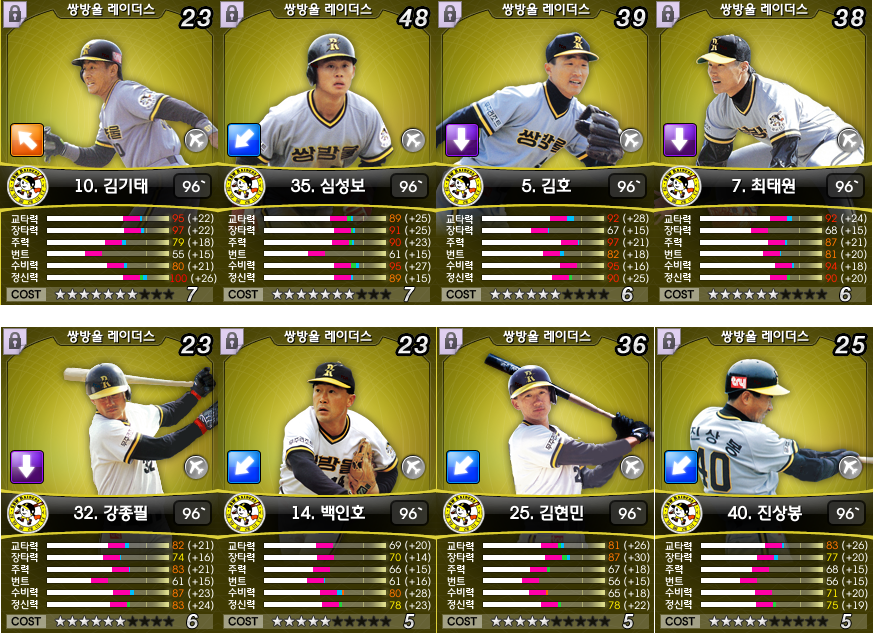Click blue arrow icon on 심성보 card
The image size is (874, 634).
[x=244, y=139]
